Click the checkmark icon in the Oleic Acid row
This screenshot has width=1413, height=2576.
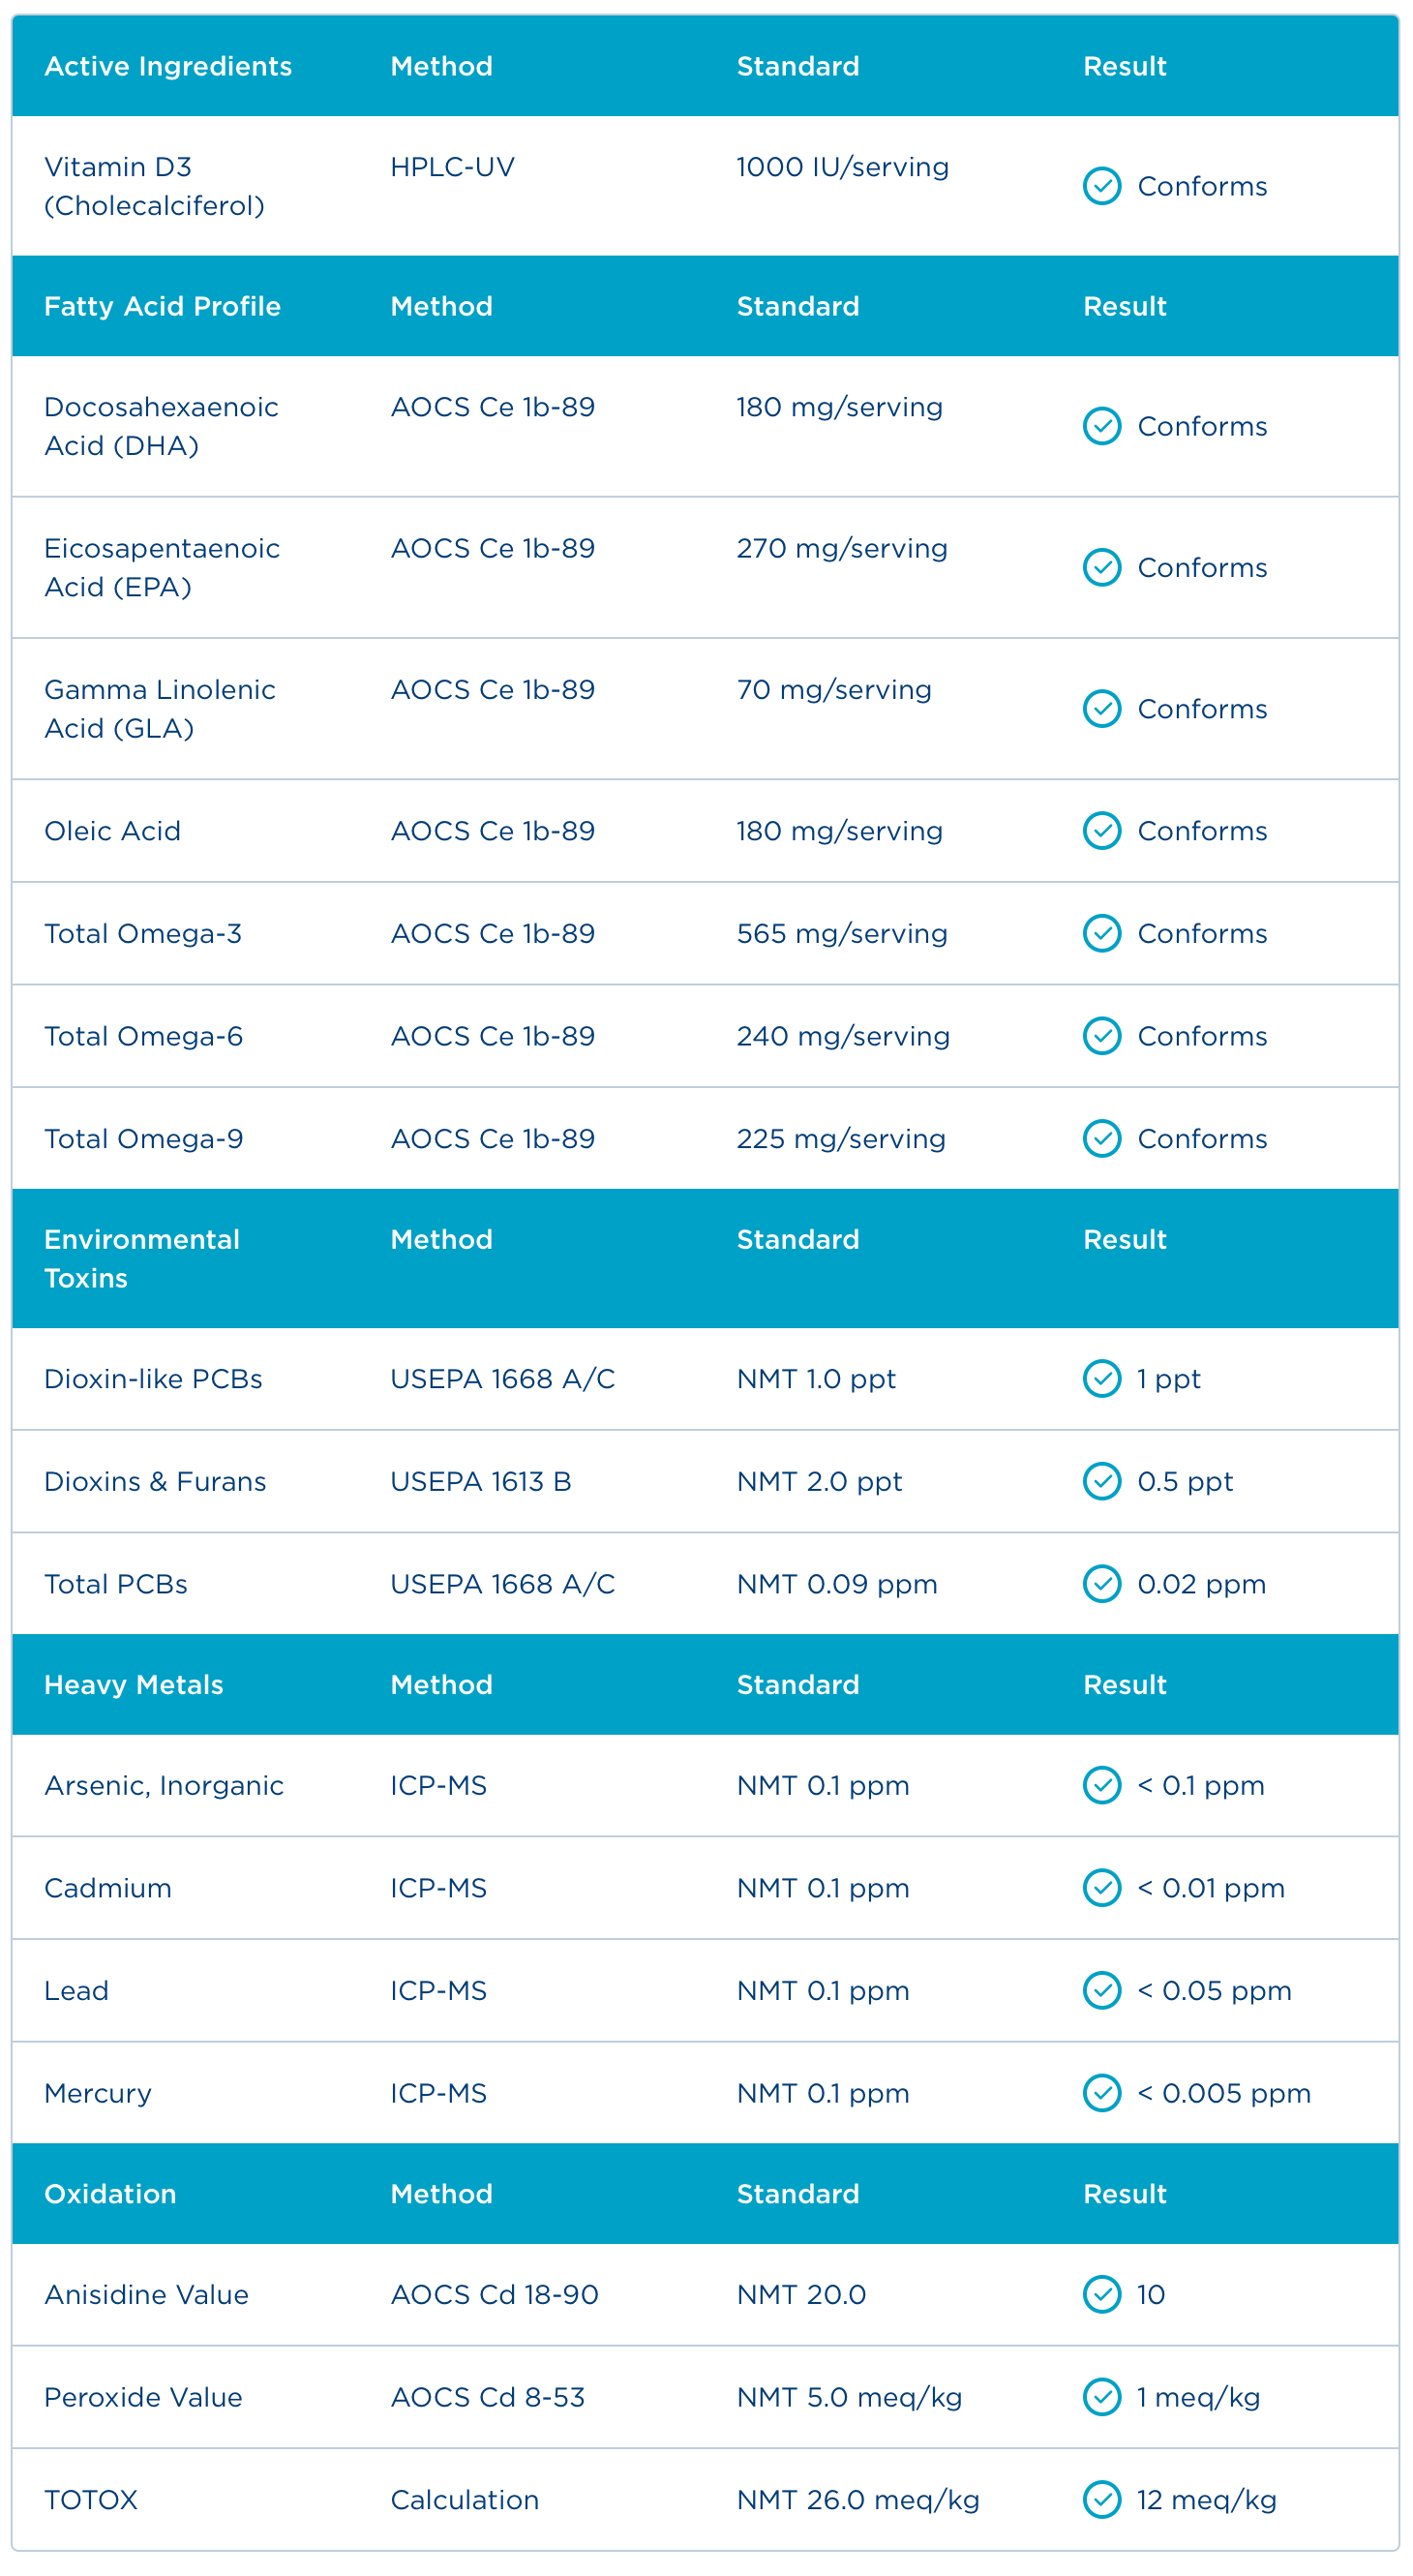pos(1101,830)
